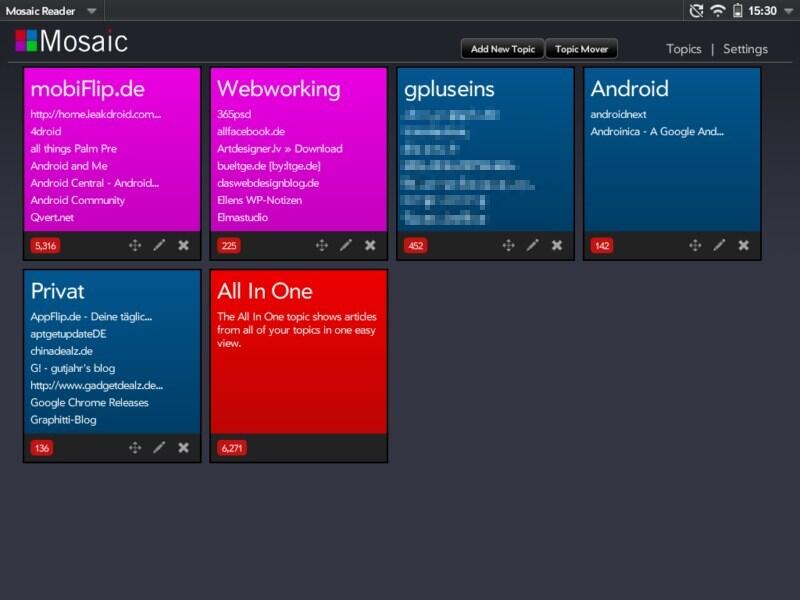The height and width of the screenshot is (600, 800).
Task: Delete the Android topic
Action: tap(743, 245)
